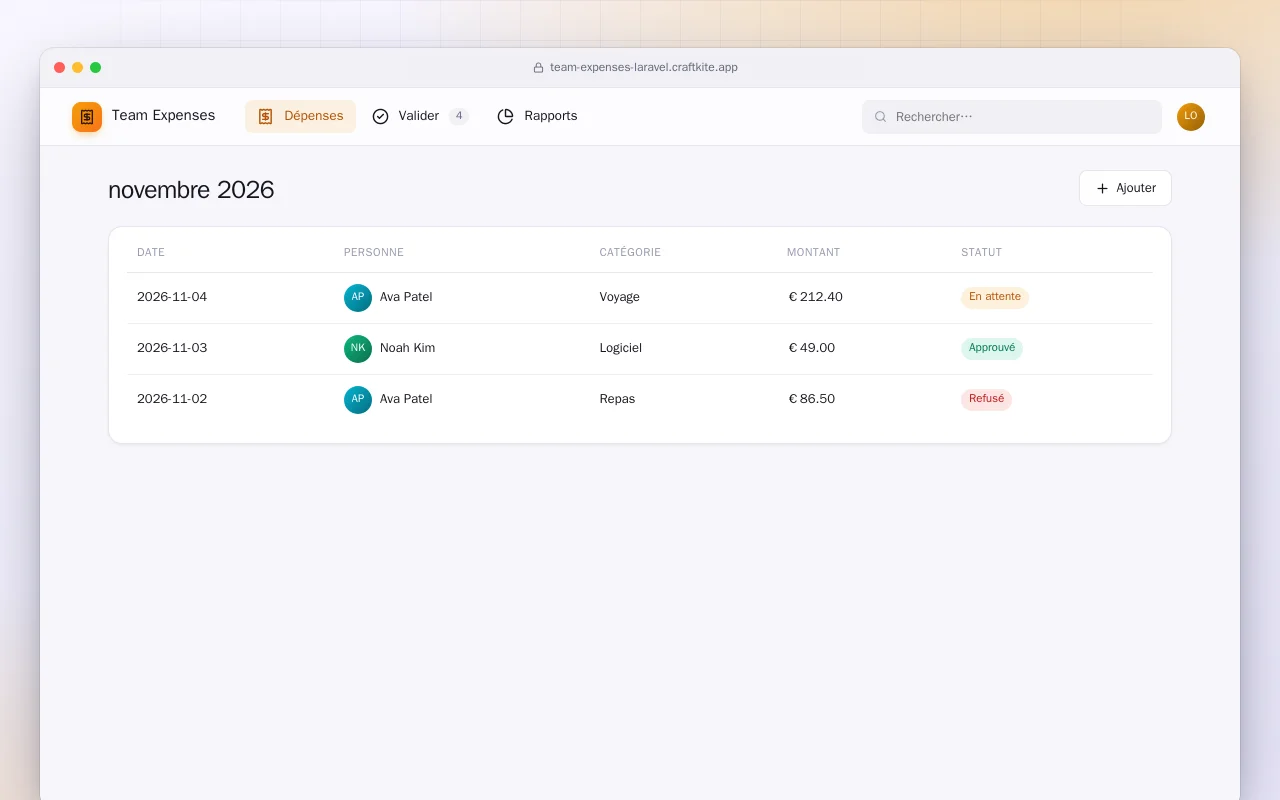Open the LO user avatar menu

pos(1191,117)
